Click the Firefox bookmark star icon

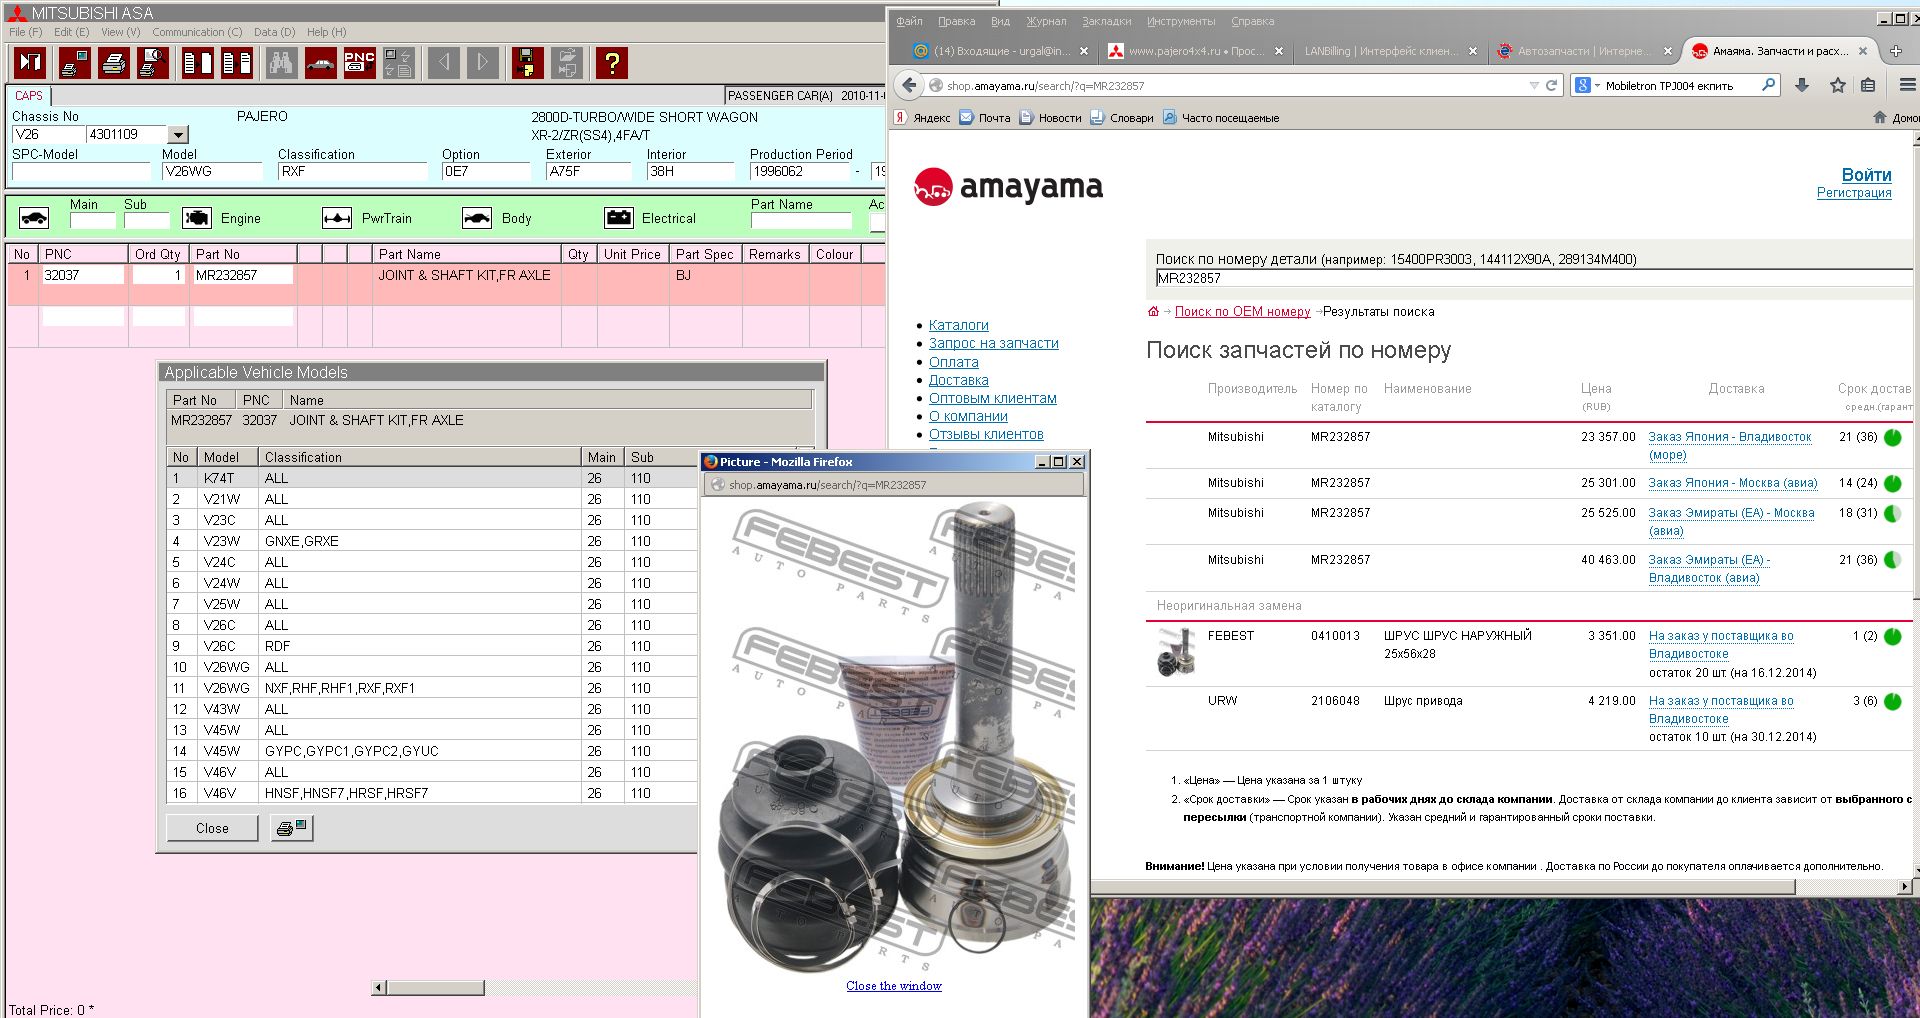click(1837, 86)
